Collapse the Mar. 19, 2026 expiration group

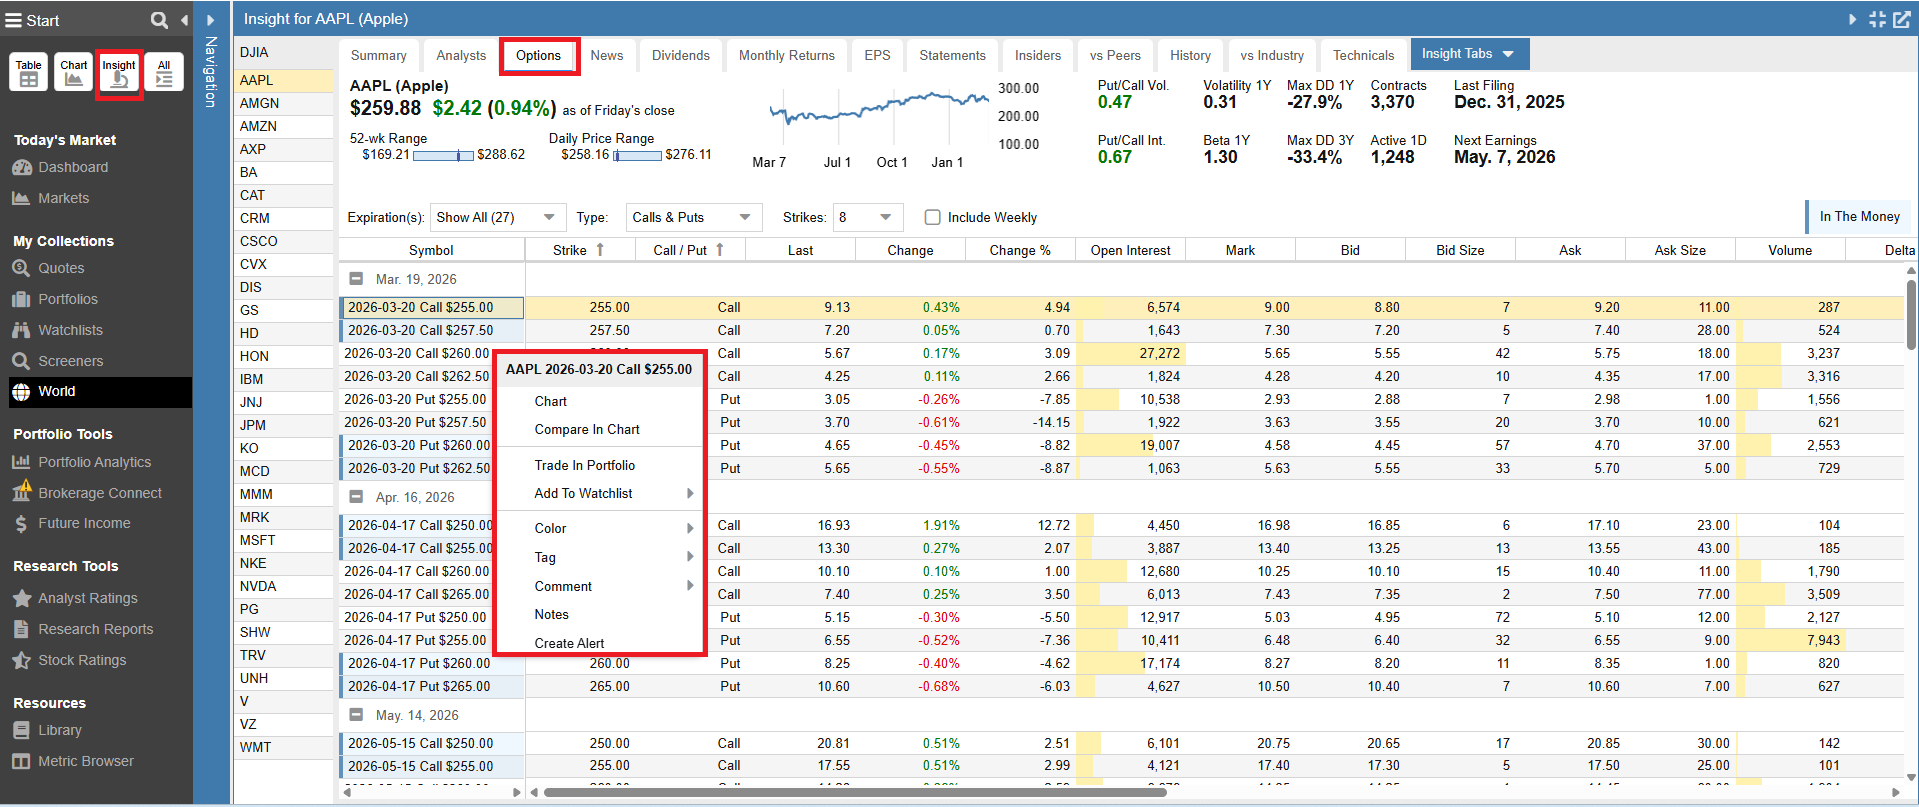point(356,279)
